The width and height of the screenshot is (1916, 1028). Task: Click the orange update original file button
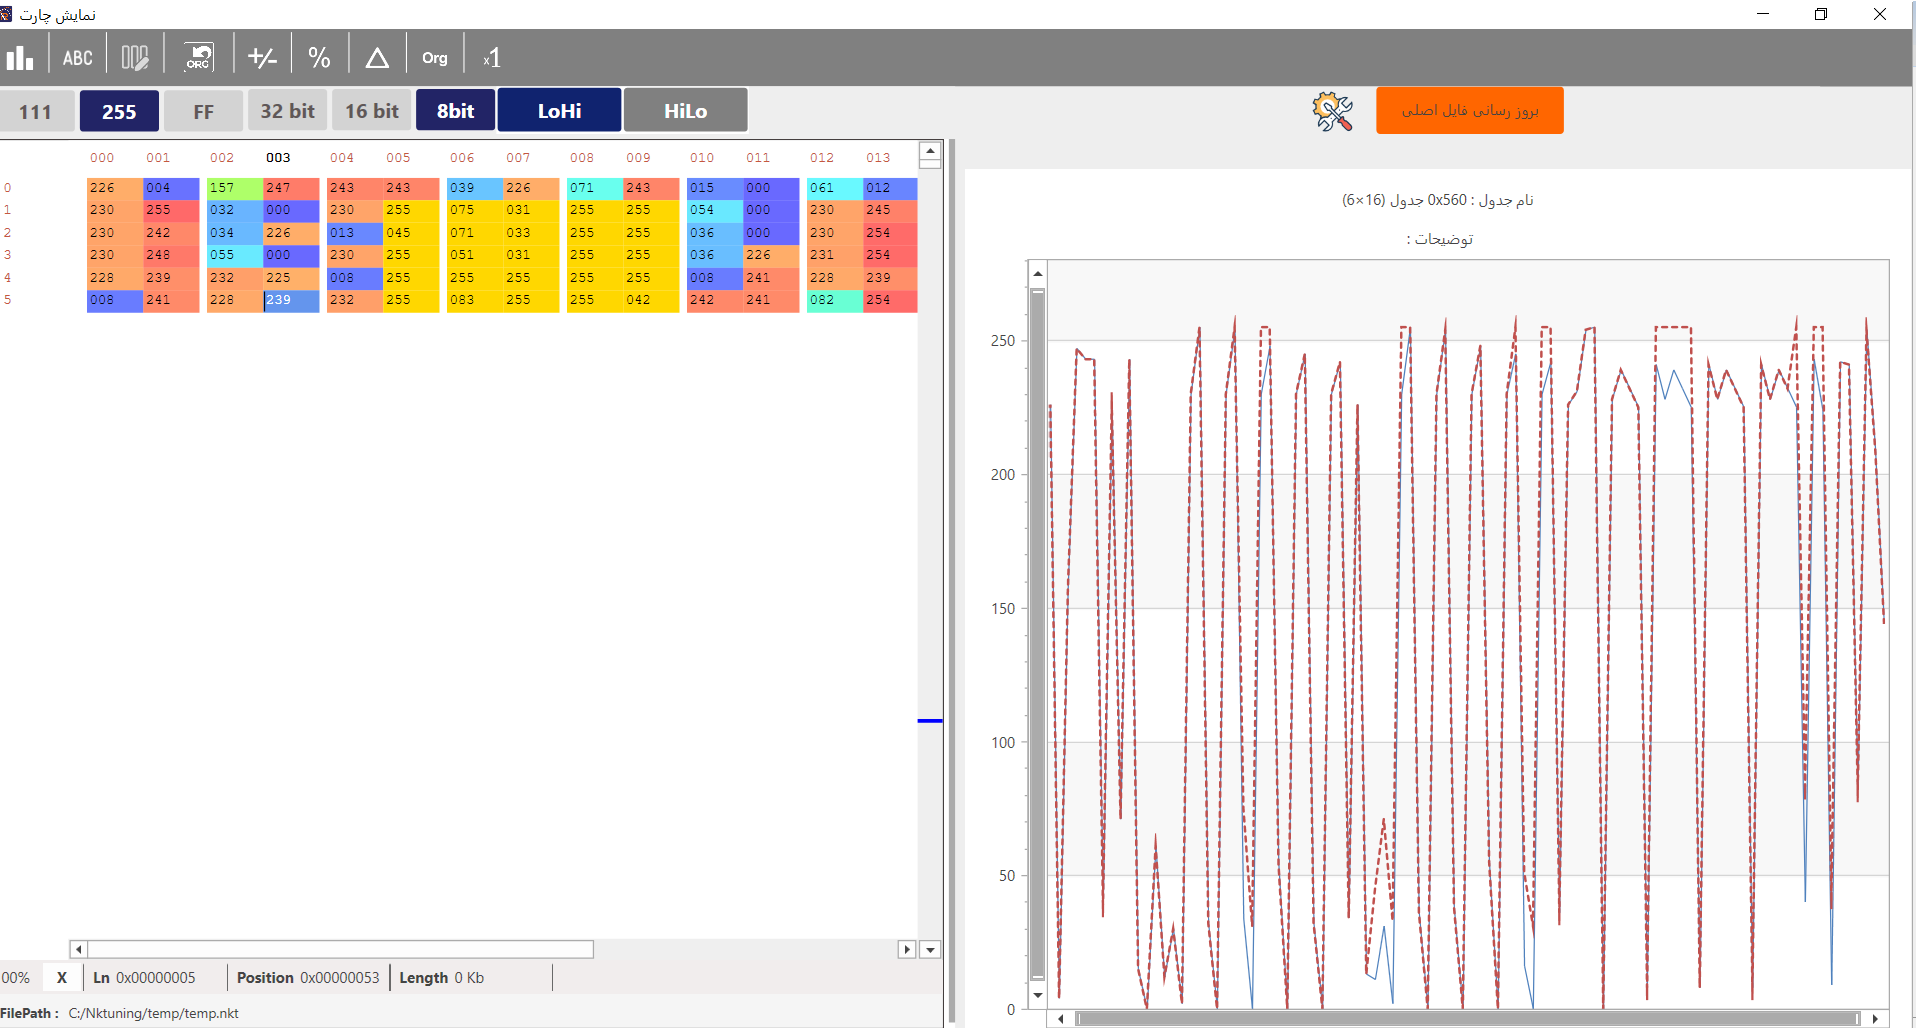pyautogui.click(x=1469, y=110)
